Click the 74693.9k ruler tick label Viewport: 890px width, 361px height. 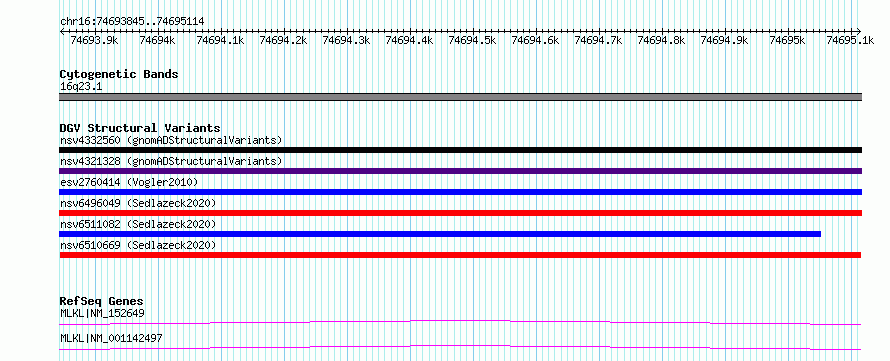coord(94,40)
